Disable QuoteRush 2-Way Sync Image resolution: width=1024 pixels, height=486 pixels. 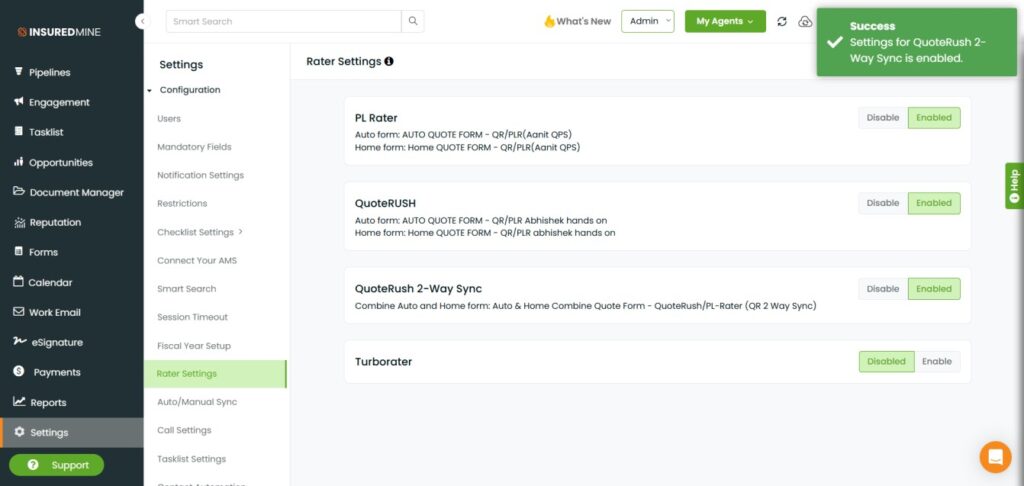tap(883, 289)
